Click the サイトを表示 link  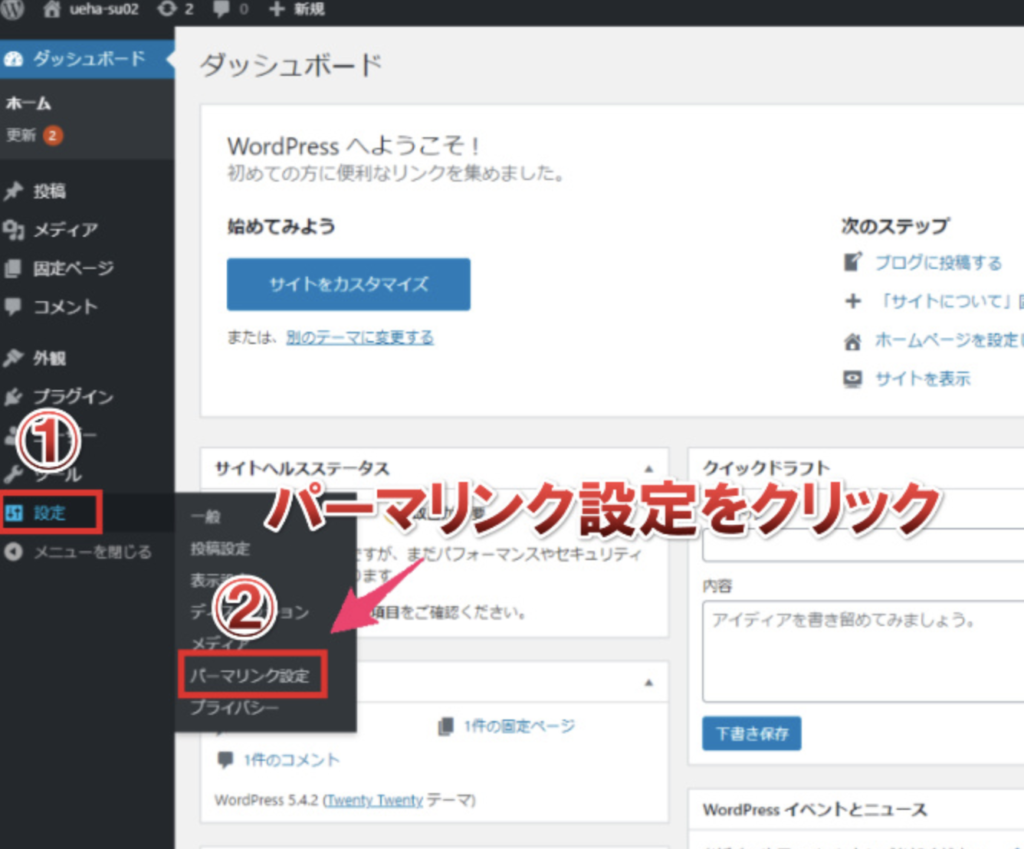coord(923,378)
